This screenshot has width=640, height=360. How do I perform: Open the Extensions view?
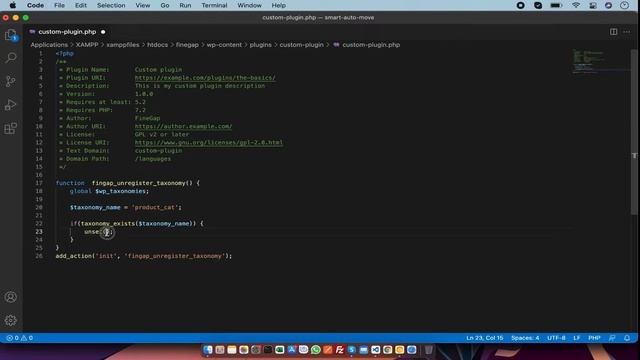coord(11,129)
